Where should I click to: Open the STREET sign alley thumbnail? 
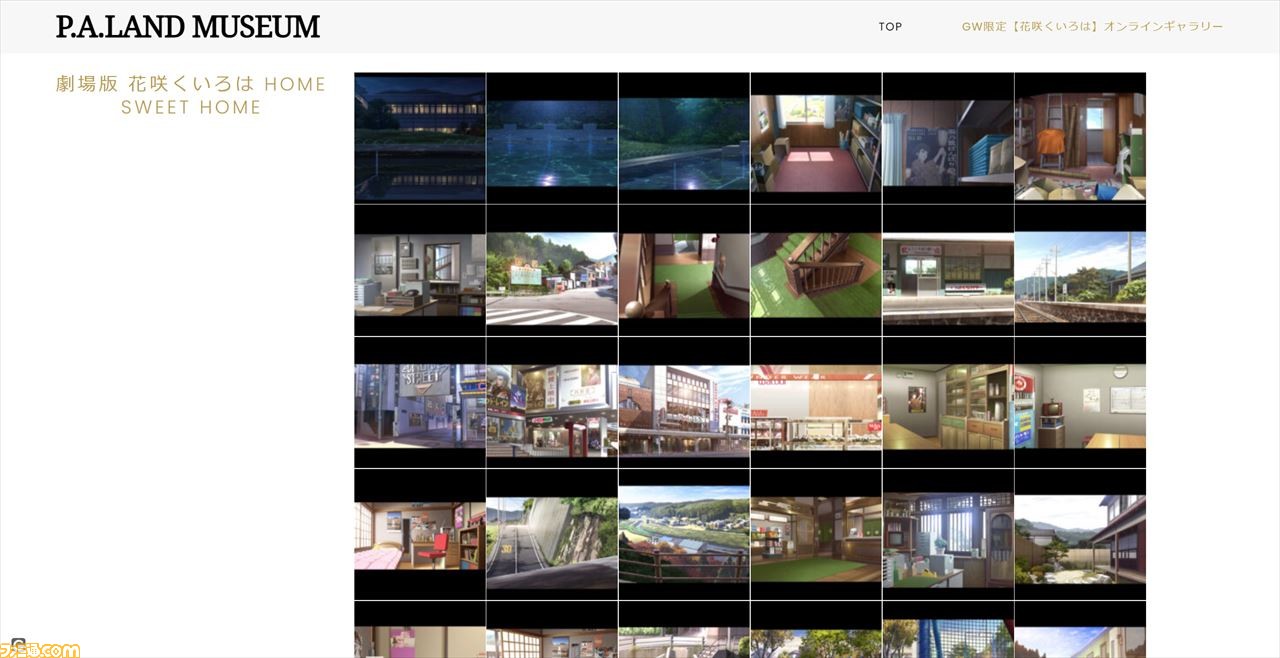coord(420,402)
